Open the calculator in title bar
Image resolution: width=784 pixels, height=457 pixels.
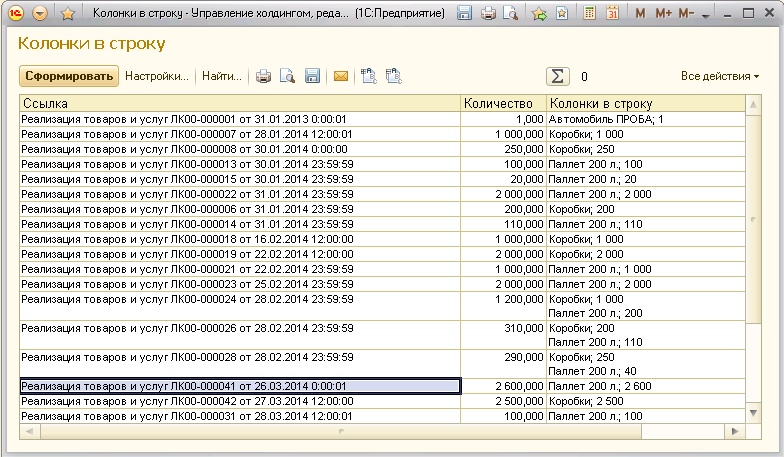[x=591, y=14]
